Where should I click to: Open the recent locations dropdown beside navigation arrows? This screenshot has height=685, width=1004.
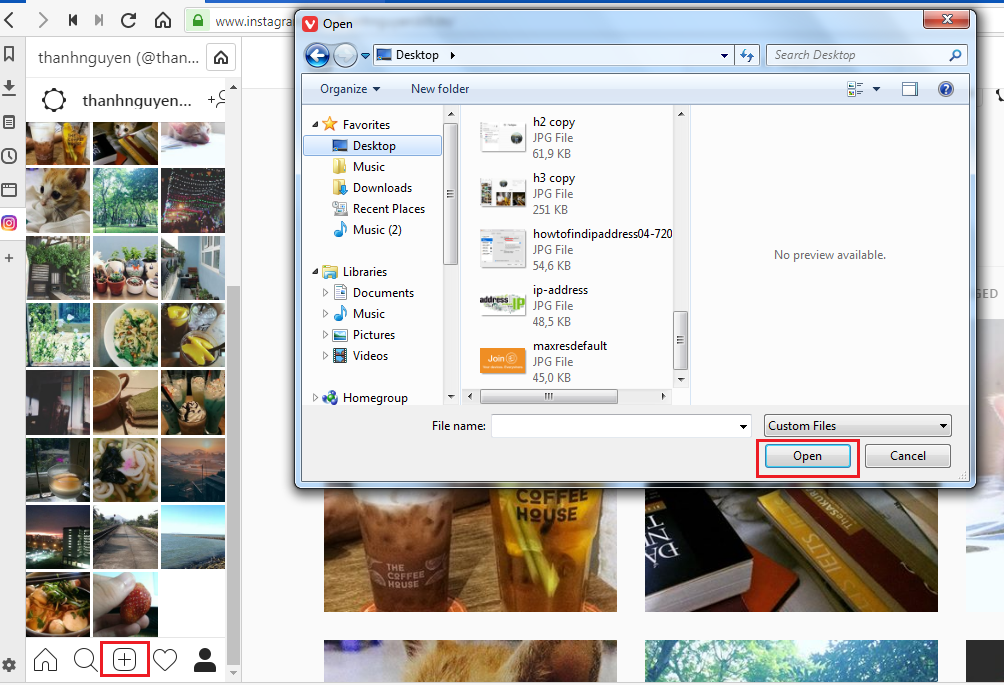pos(365,56)
